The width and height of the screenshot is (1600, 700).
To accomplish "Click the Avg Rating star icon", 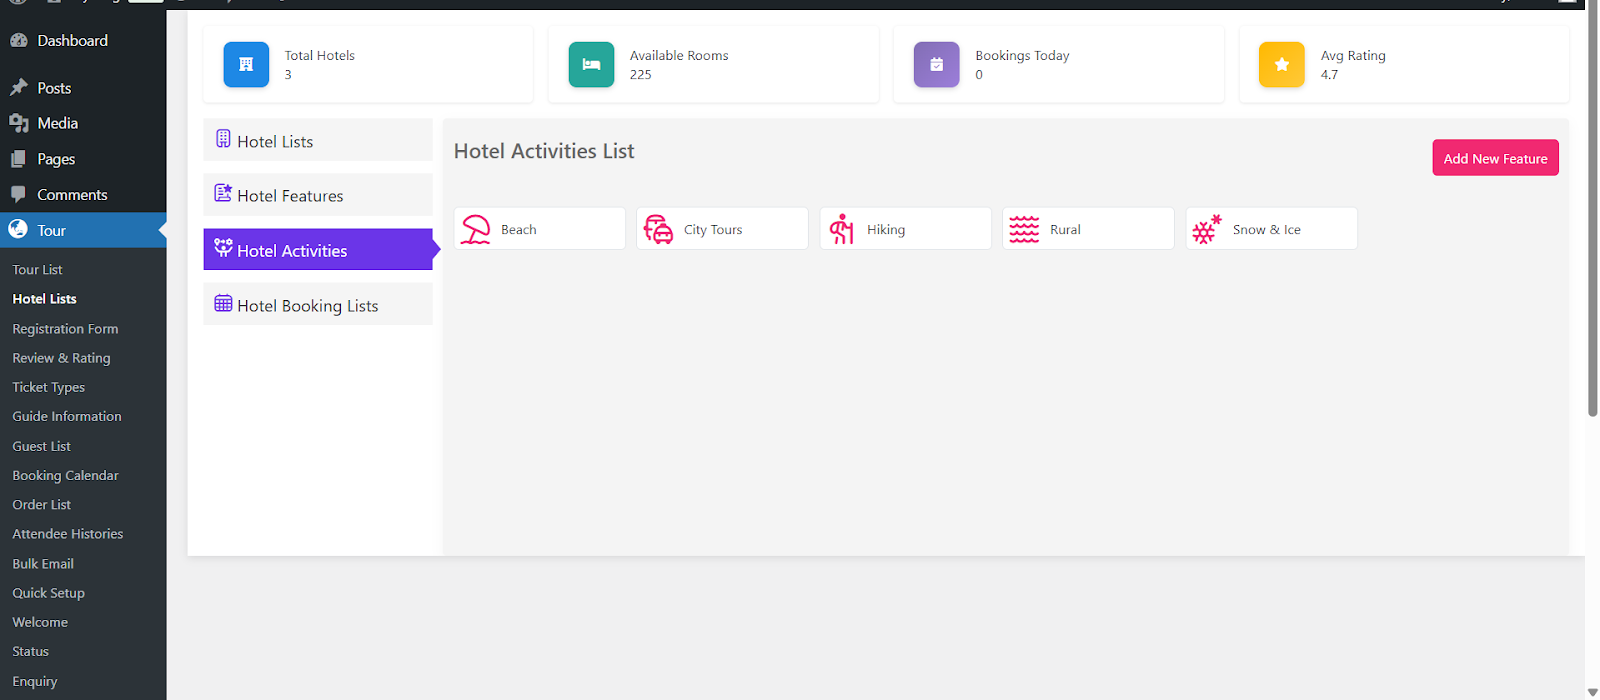I will click(x=1281, y=65).
